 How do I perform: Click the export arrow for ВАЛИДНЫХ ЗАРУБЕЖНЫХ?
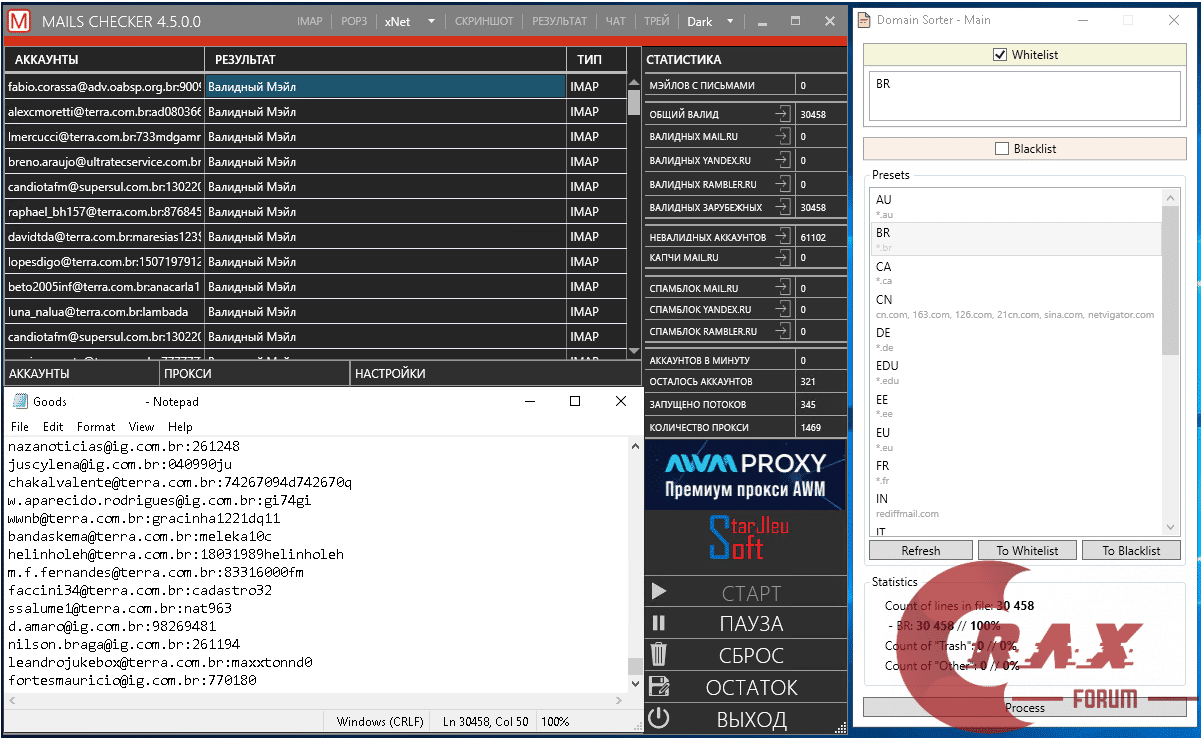tap(782, 207)
